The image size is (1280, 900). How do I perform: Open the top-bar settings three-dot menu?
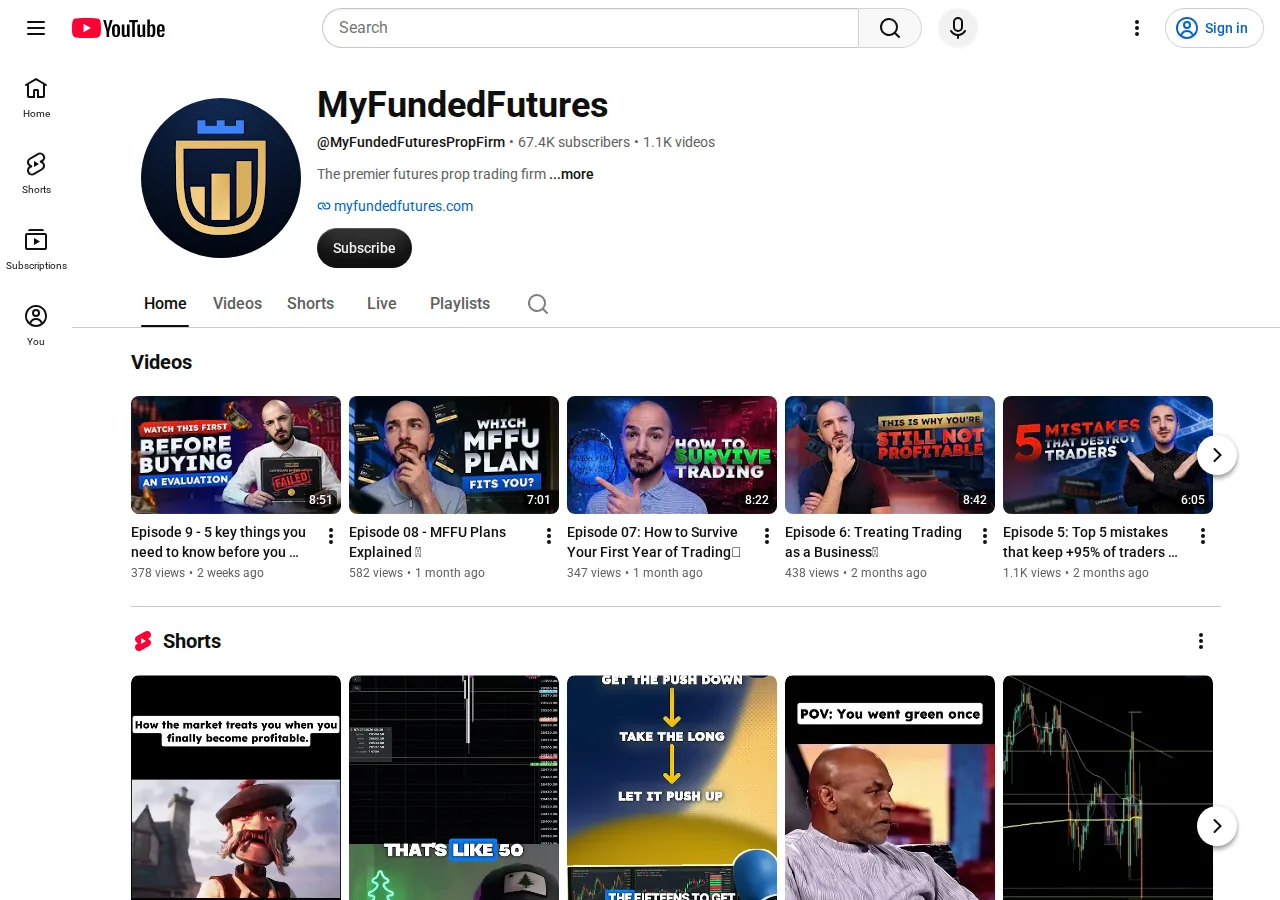[x=1136, y=28]
